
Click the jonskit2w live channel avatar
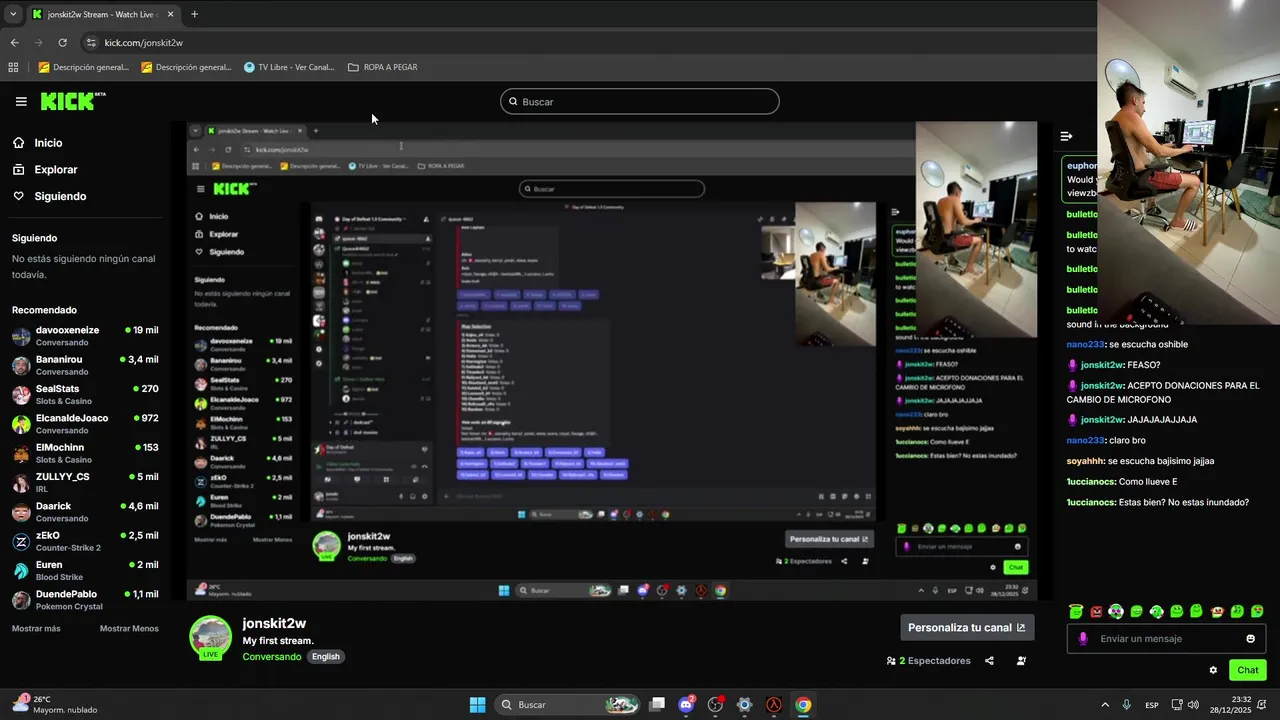point(210,638)
